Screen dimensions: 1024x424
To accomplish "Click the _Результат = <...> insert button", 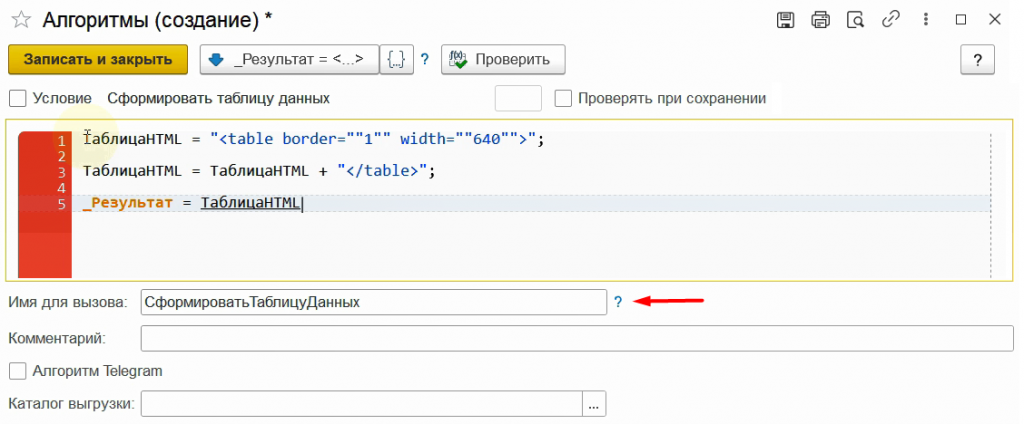I will click(x=289, y=60).
